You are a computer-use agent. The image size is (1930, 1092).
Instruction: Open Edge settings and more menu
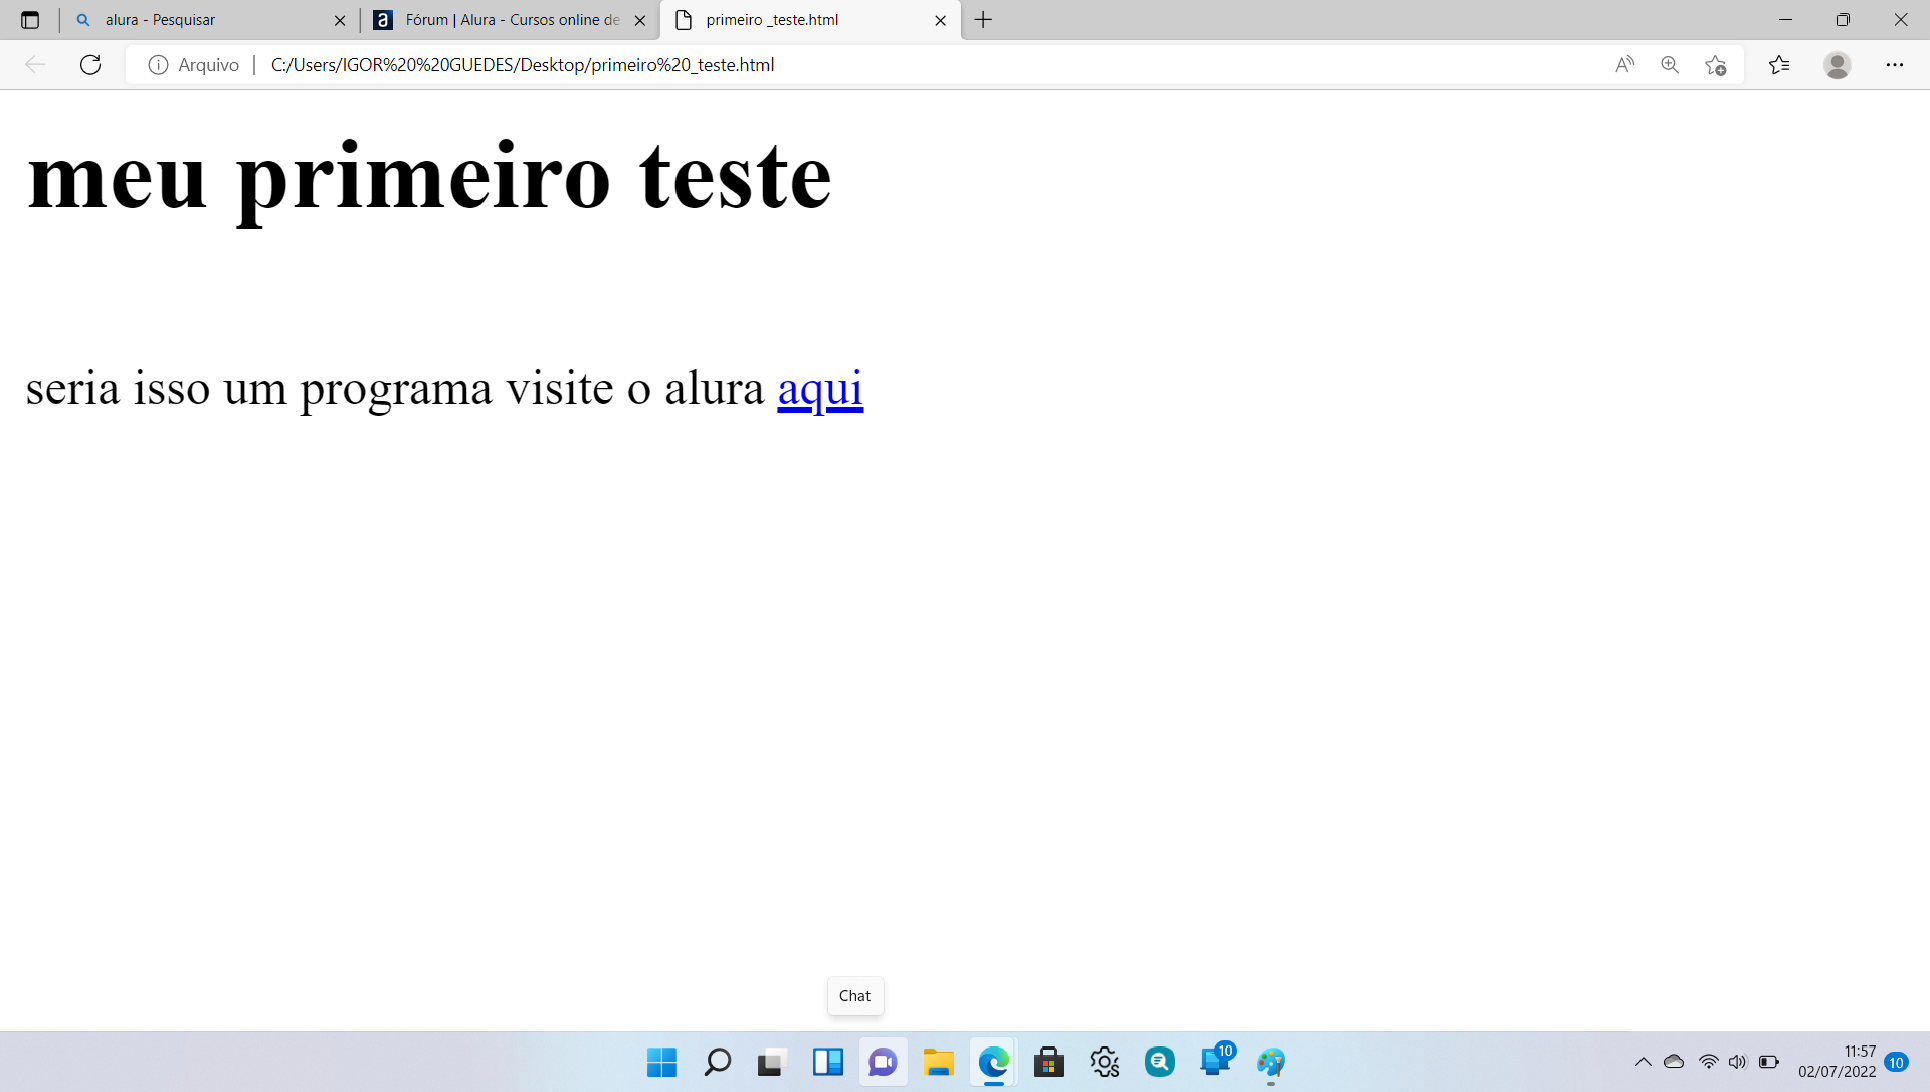(x=1895, y=65)
